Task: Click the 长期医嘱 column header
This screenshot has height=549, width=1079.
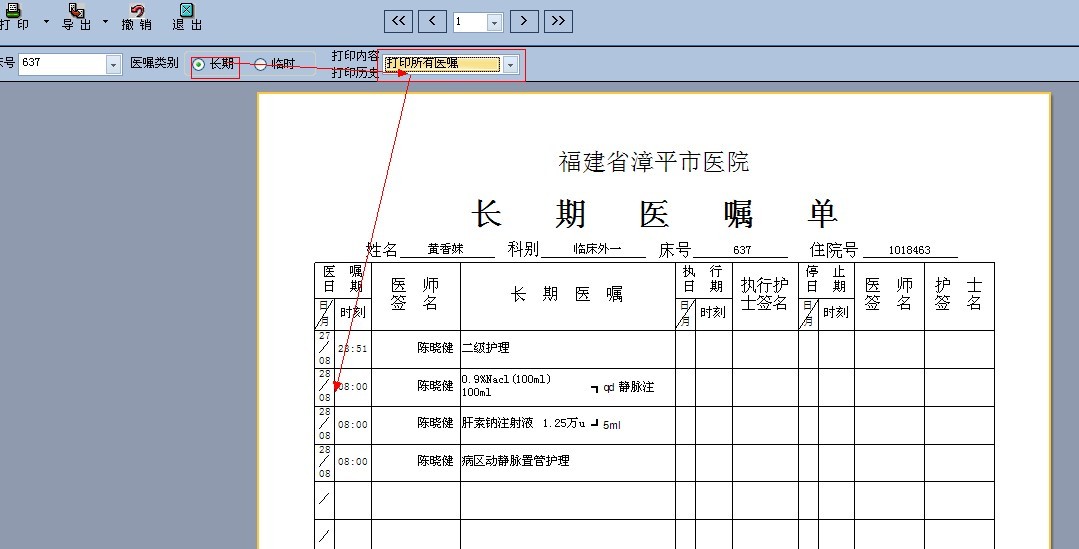Action: click(567, 294)
